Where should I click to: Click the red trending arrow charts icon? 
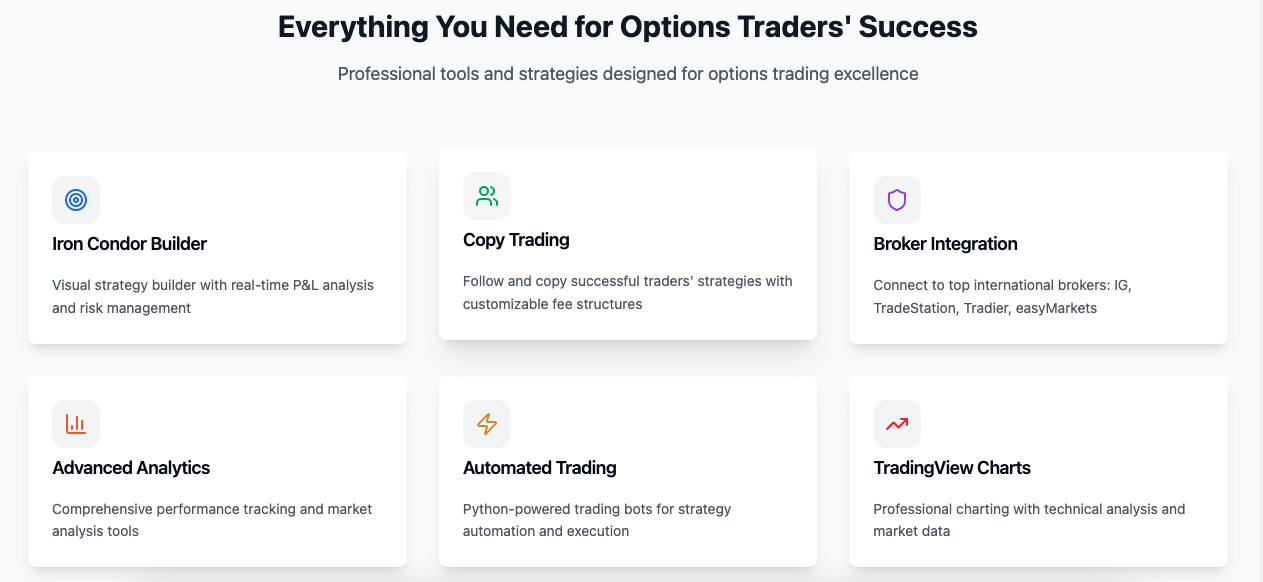coord(897,424)
